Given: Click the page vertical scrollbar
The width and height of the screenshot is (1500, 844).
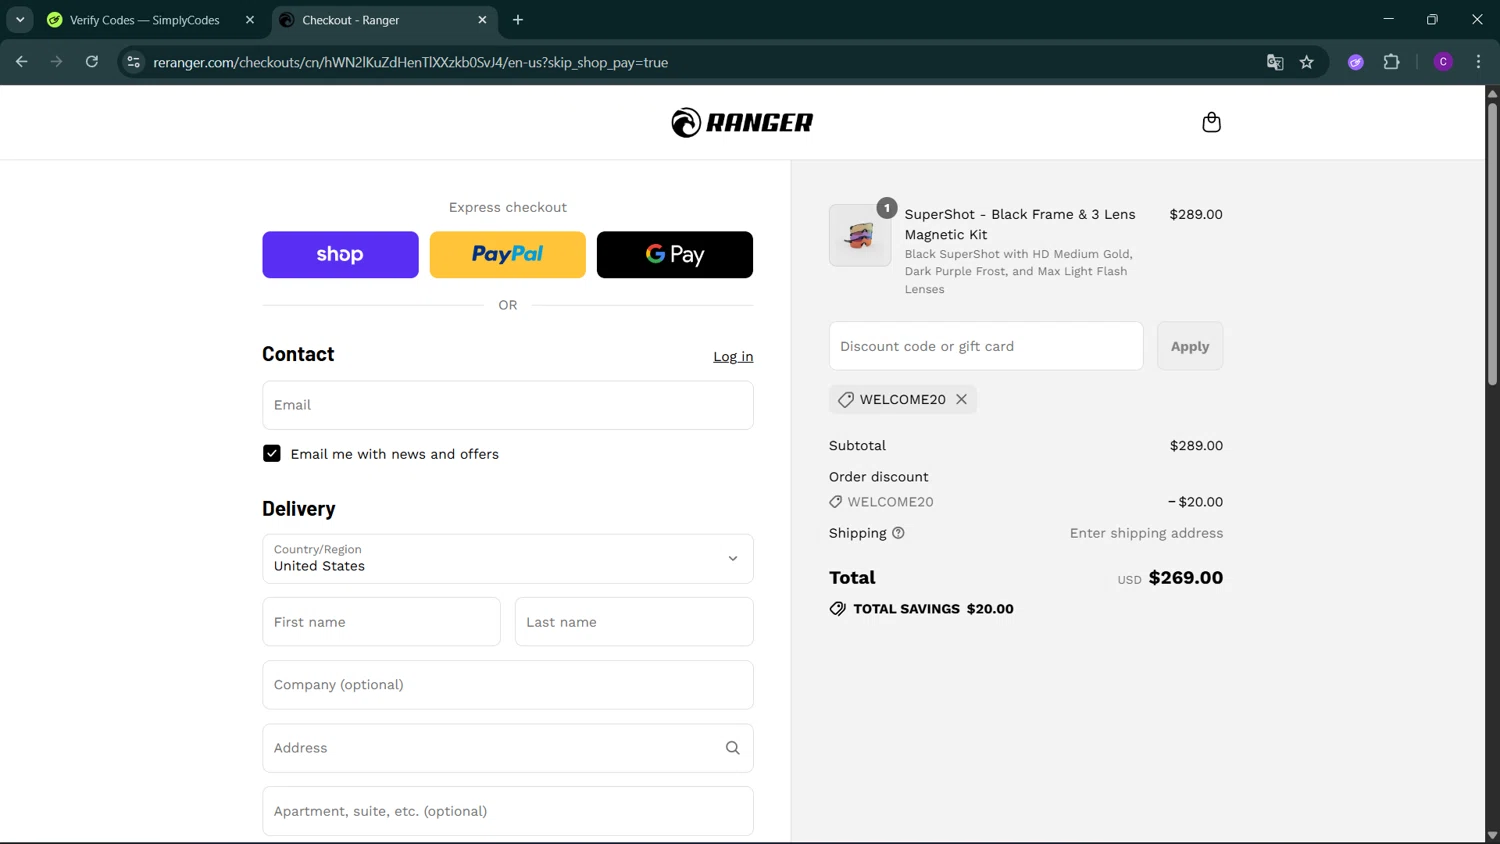Looking at the screenshot, I should coord(1492,243).
